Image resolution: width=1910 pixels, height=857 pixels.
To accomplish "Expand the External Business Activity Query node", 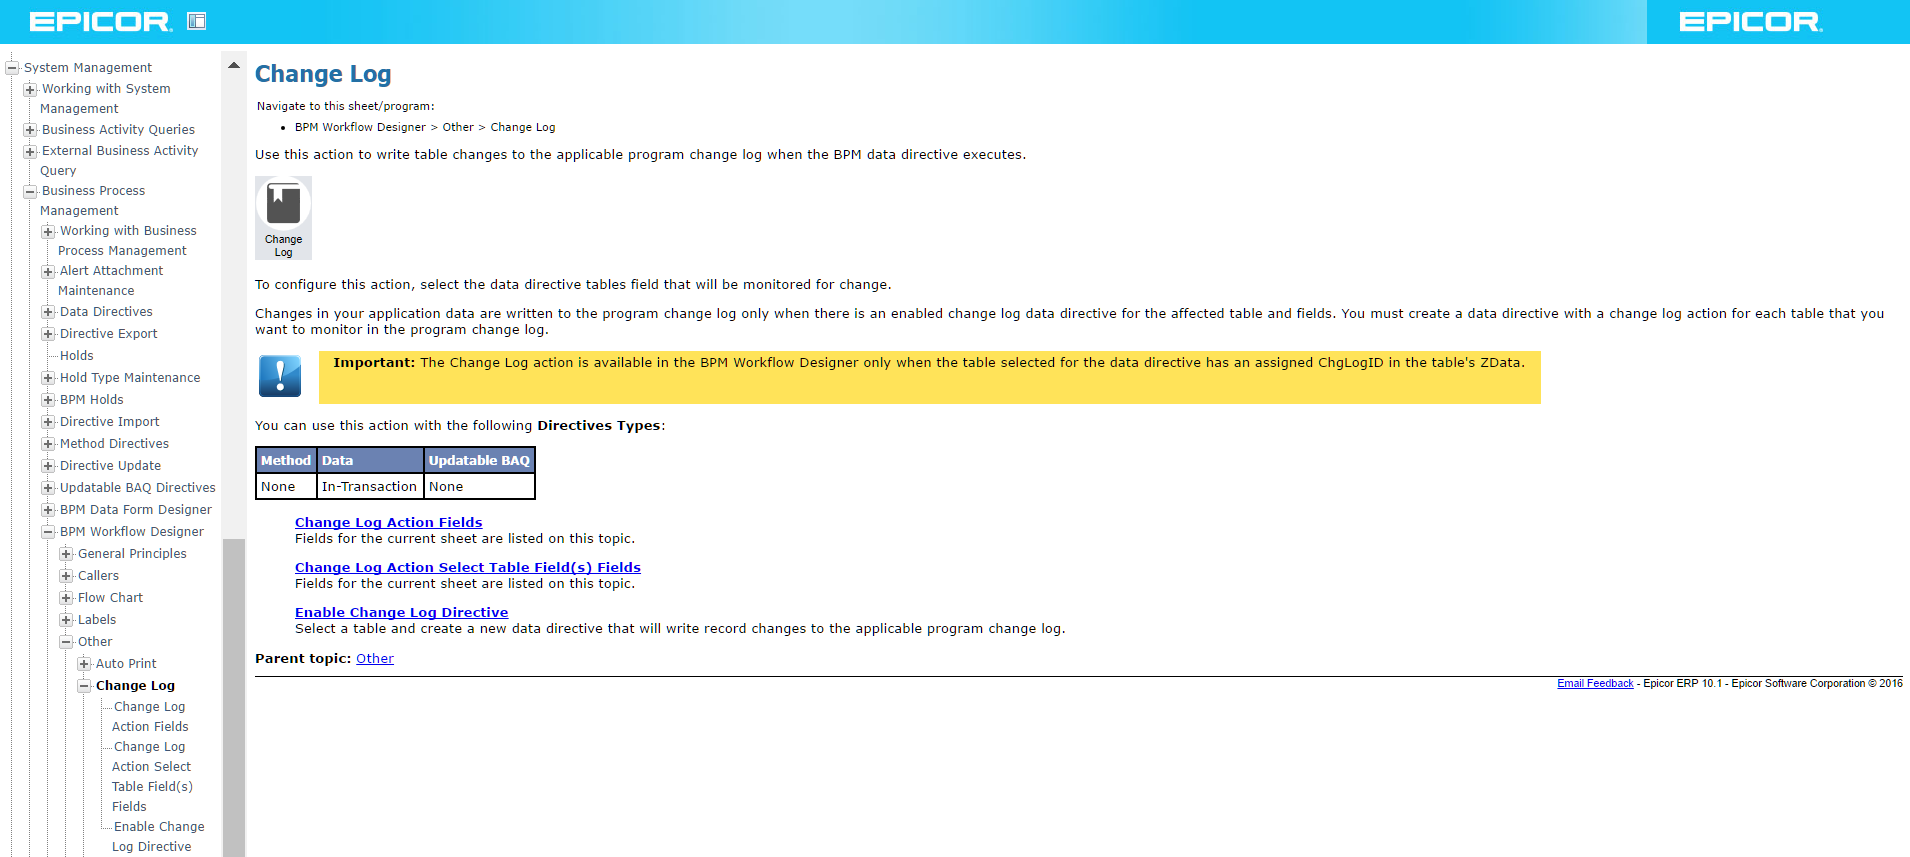I will pyautogui.click(x=31, y=151).
